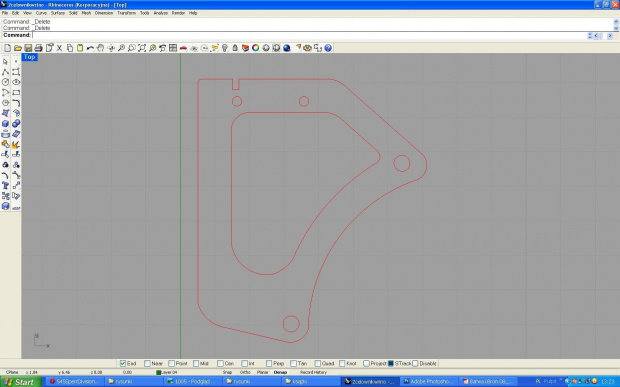Open the Layer 04 layer selector

[169, 372]
